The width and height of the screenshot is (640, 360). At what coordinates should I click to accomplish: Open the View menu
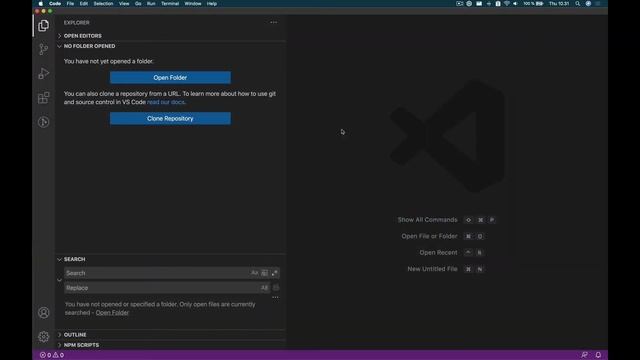pos(124,4)
